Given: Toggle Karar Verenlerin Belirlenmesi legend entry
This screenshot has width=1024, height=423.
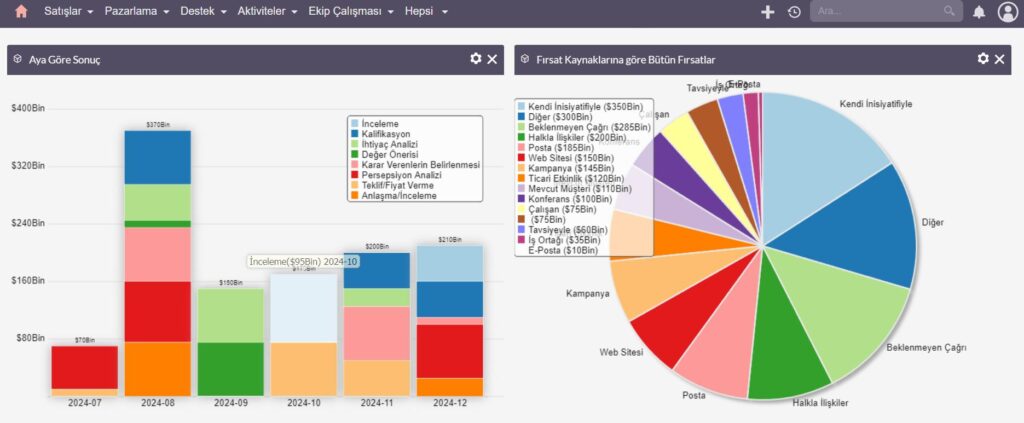Looking at the screenshot, I should 415,165.
